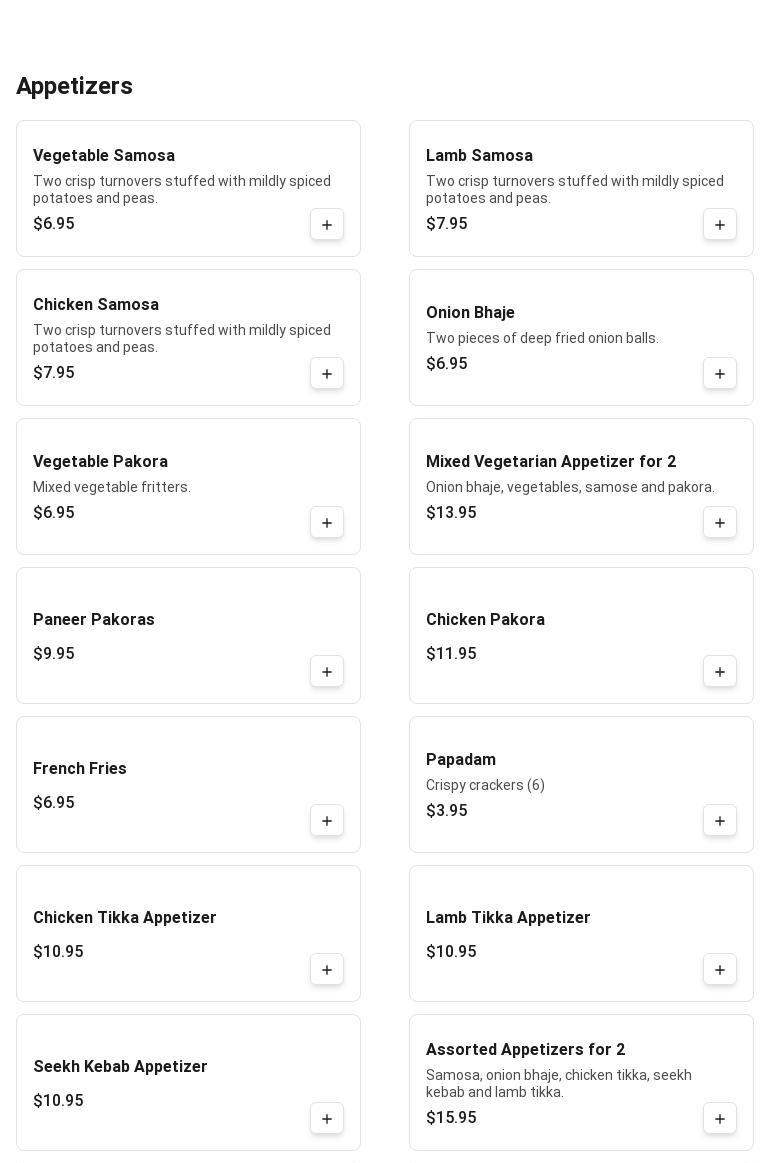Screen dimensions: 770x1163
Task: Add Assorted Appetizers for 2
Action: pyautogui.click(x=720, y=1119)
